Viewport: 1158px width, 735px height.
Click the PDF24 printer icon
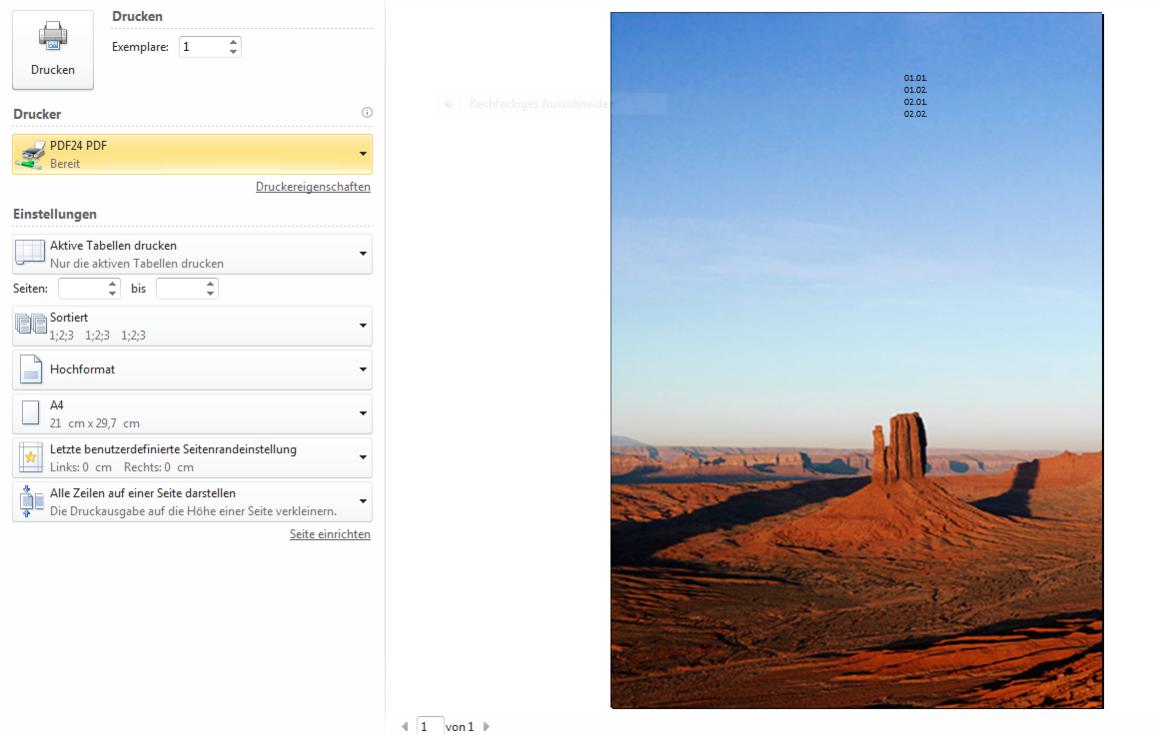pyautogui.click(x=31, y=154)
